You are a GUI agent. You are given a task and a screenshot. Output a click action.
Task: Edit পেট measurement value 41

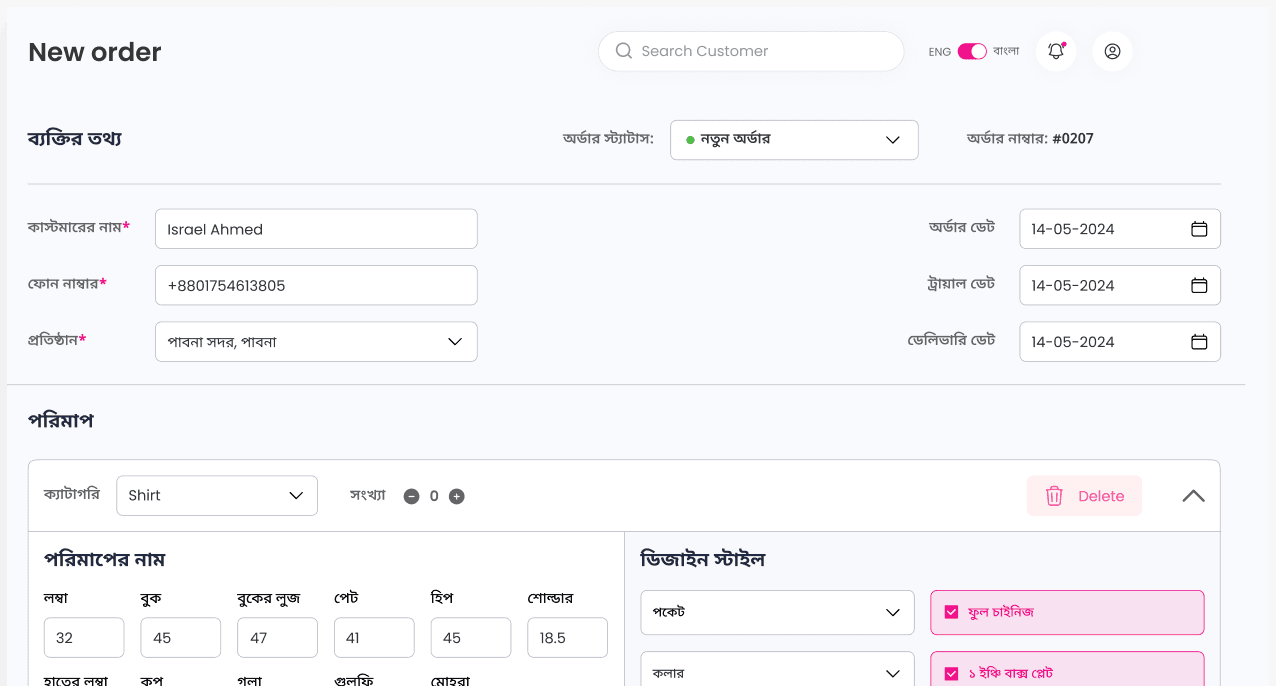pos(374,638)
